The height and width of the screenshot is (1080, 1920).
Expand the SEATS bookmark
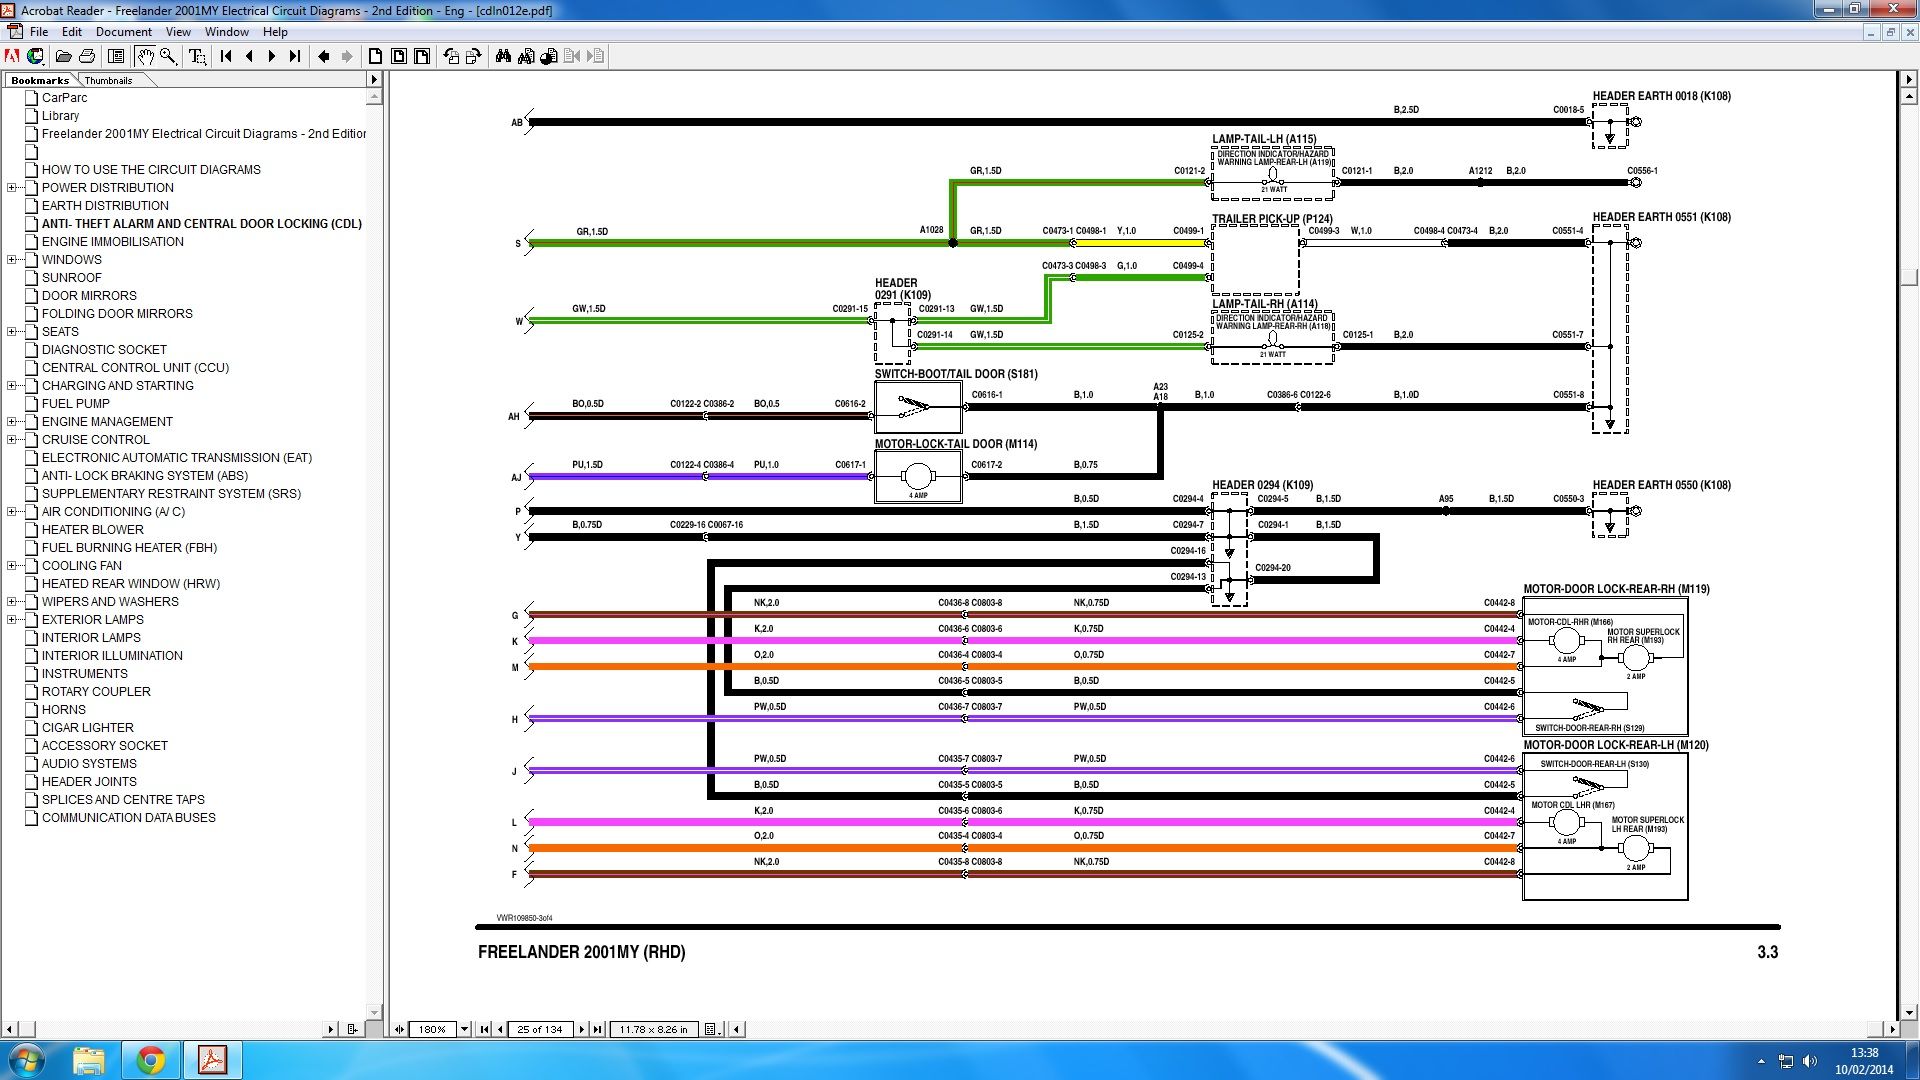tap(12, 332)
